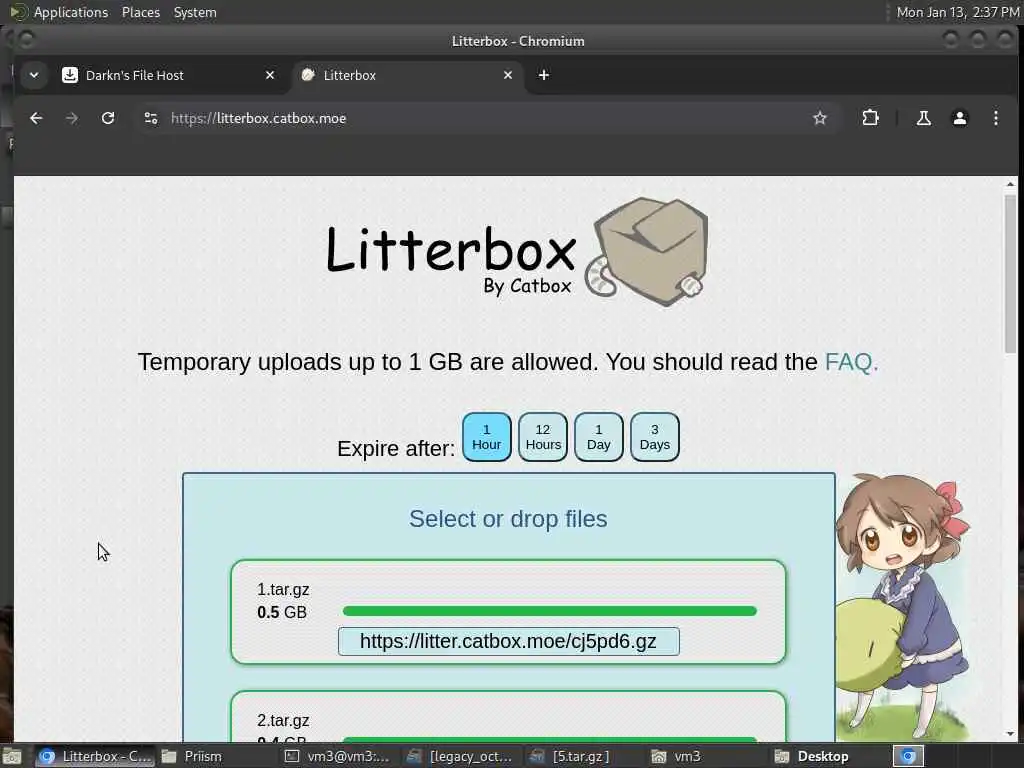Switch to legacy_oct taskbar window
Viewport: 1024px width, 768px height.
click(x=460, y=756)
